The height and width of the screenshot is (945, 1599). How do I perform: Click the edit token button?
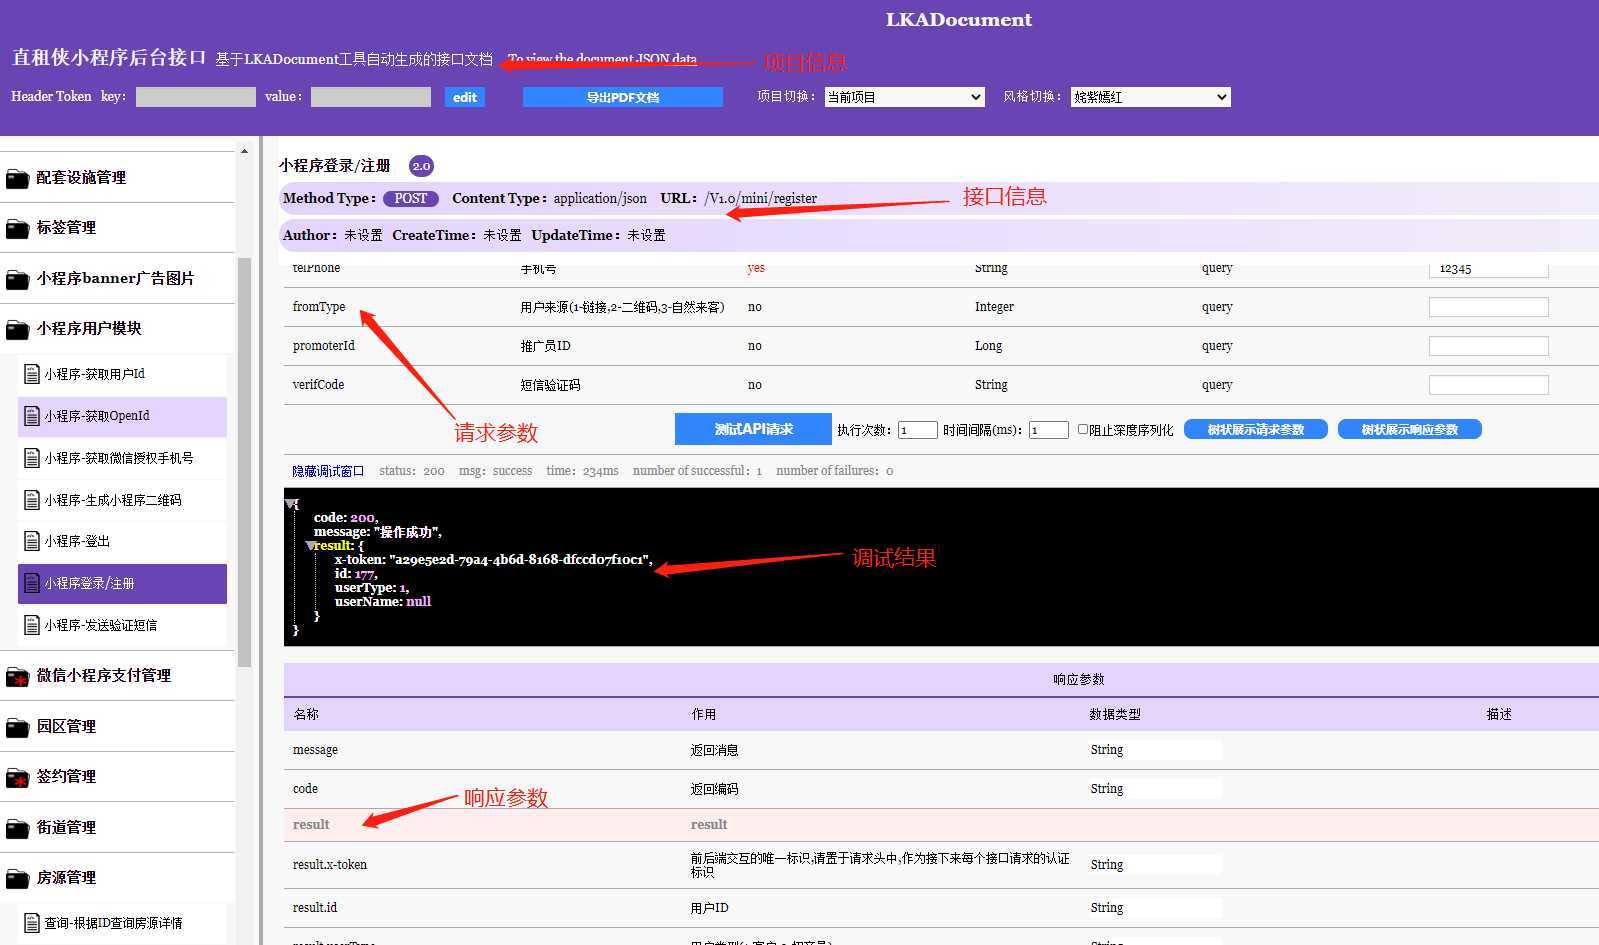point(464,97)
